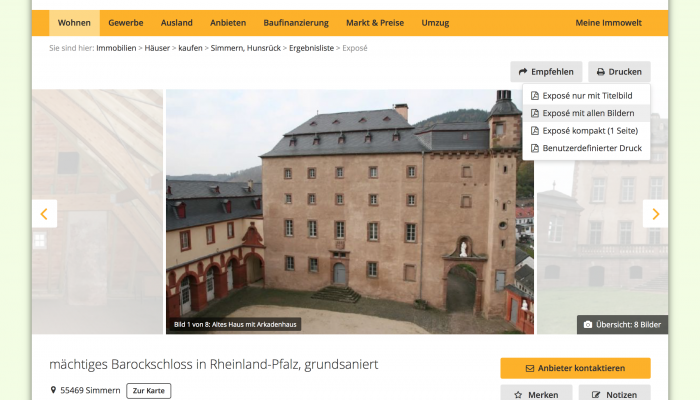Screen dimensions: 700x400
Task: Open the Gewerbe tab
Action: coord(126,23)
